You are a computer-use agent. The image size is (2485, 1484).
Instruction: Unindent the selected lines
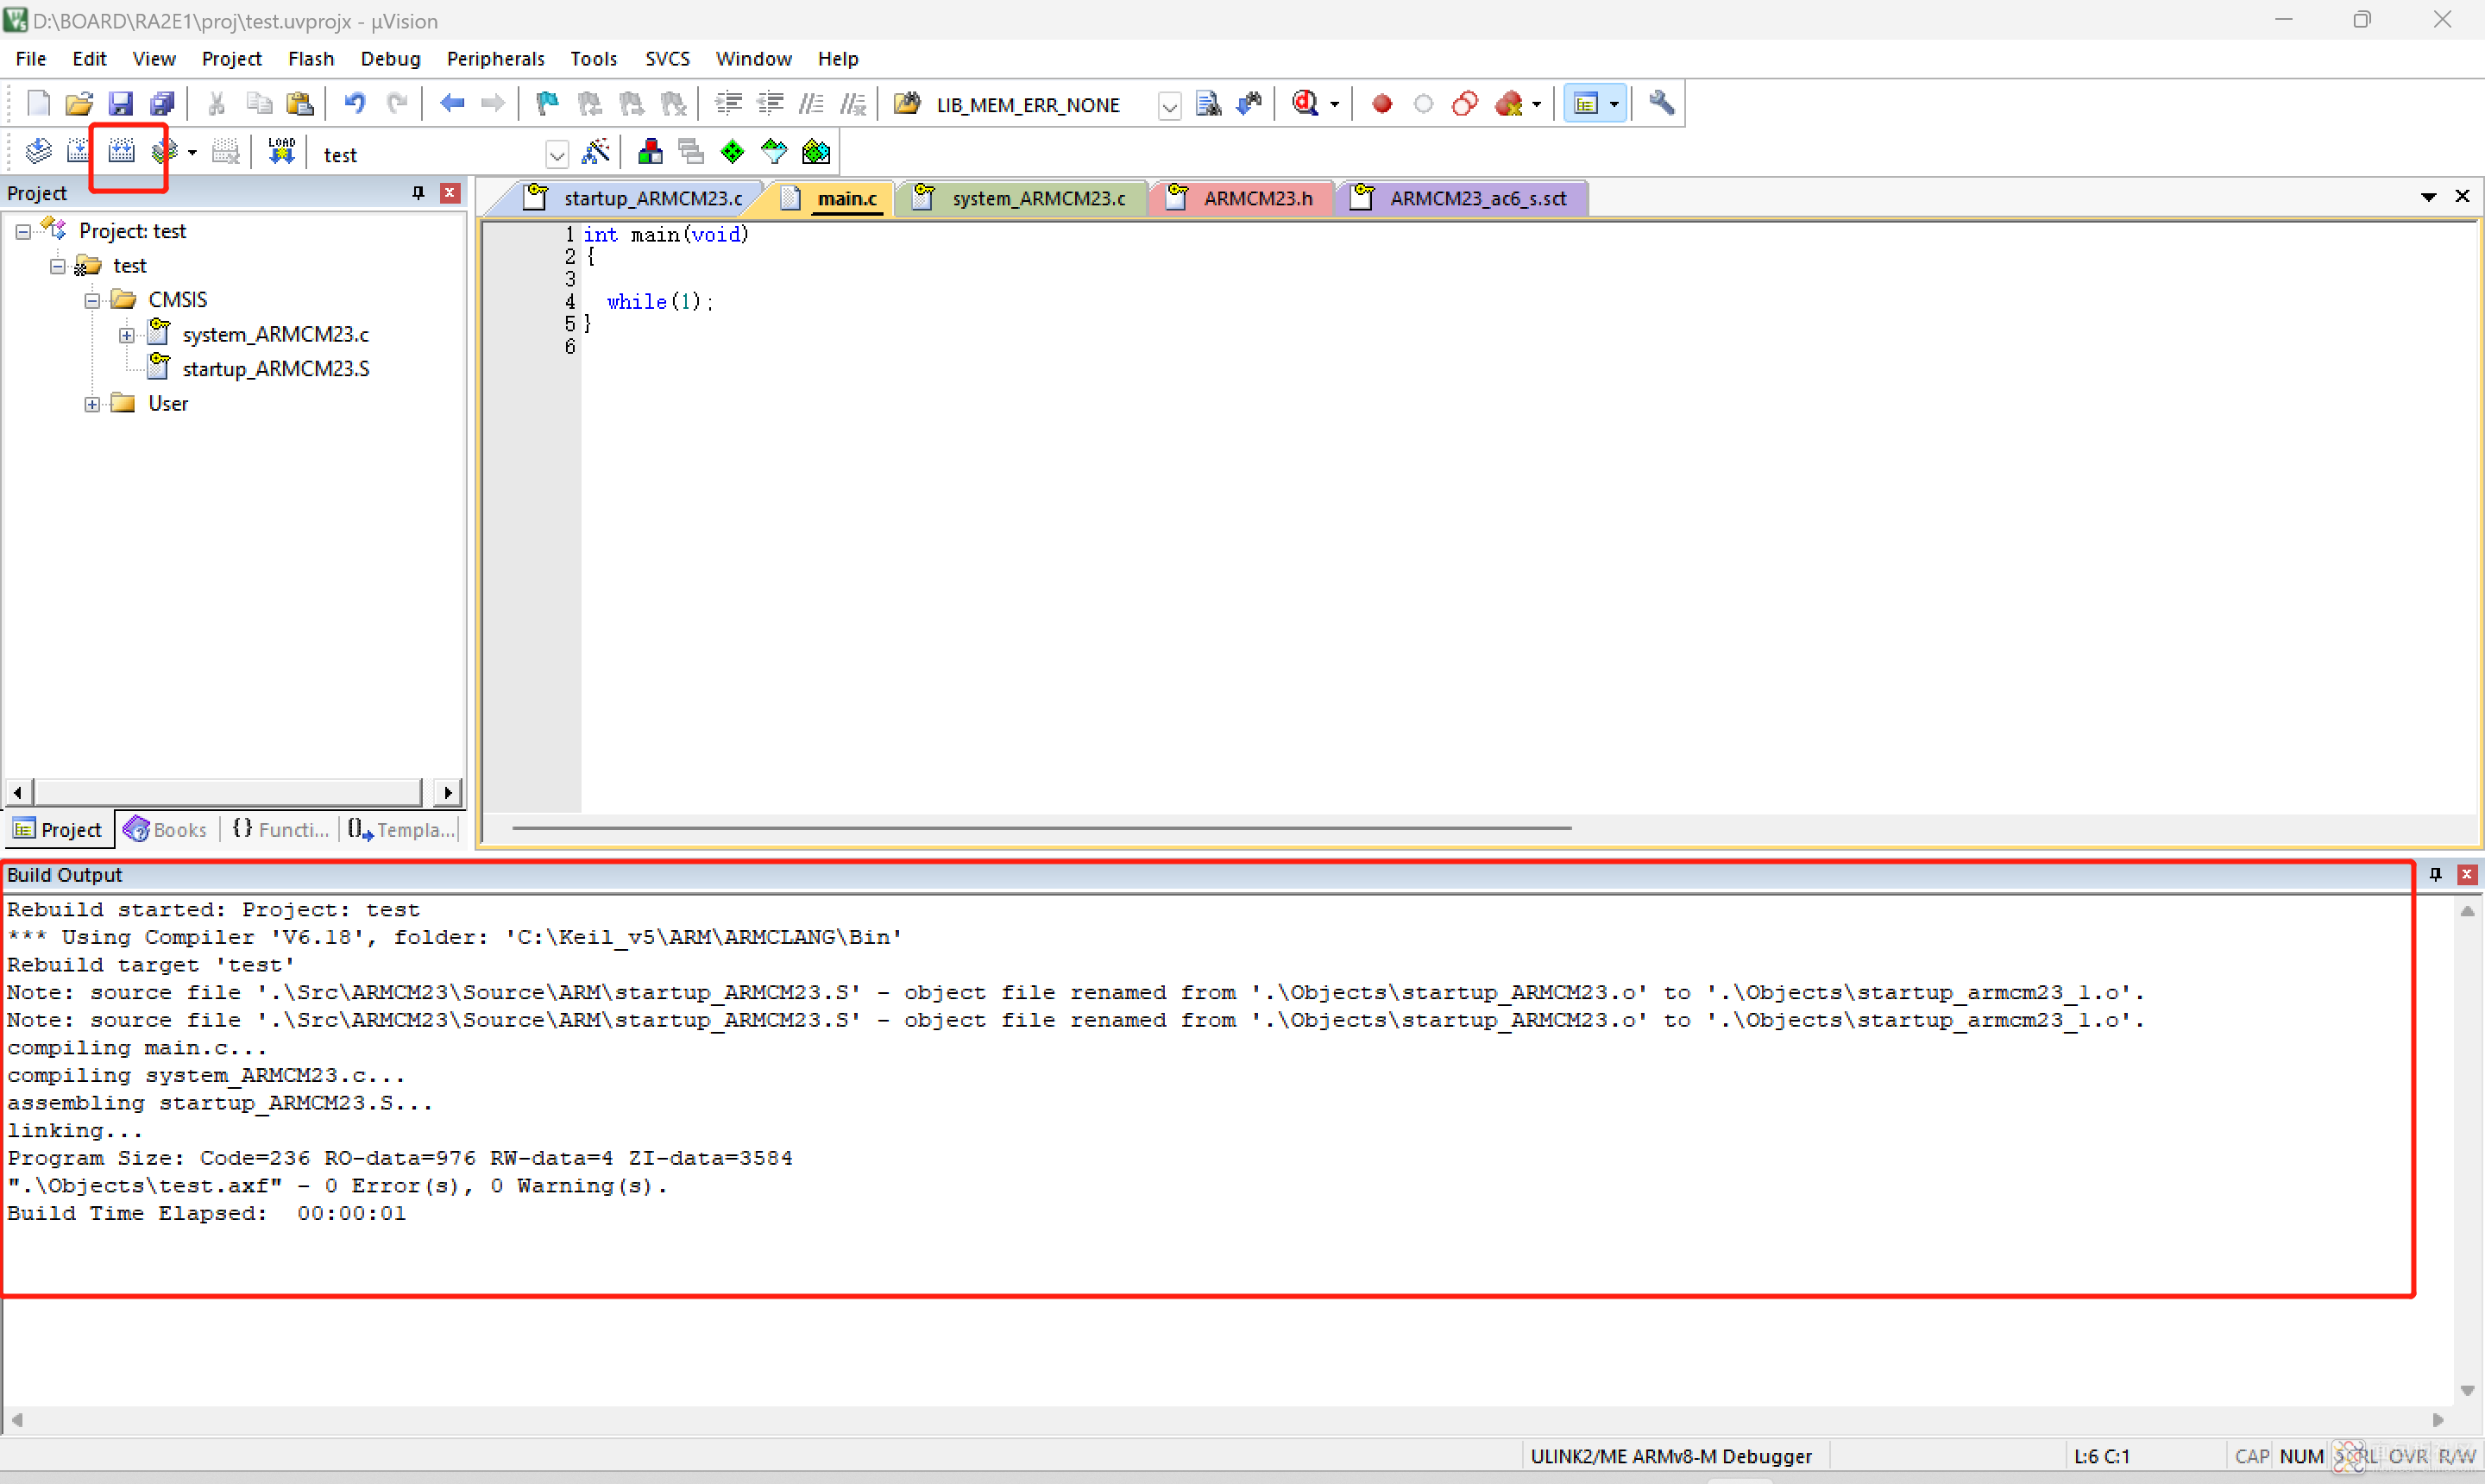click(770, 104)
